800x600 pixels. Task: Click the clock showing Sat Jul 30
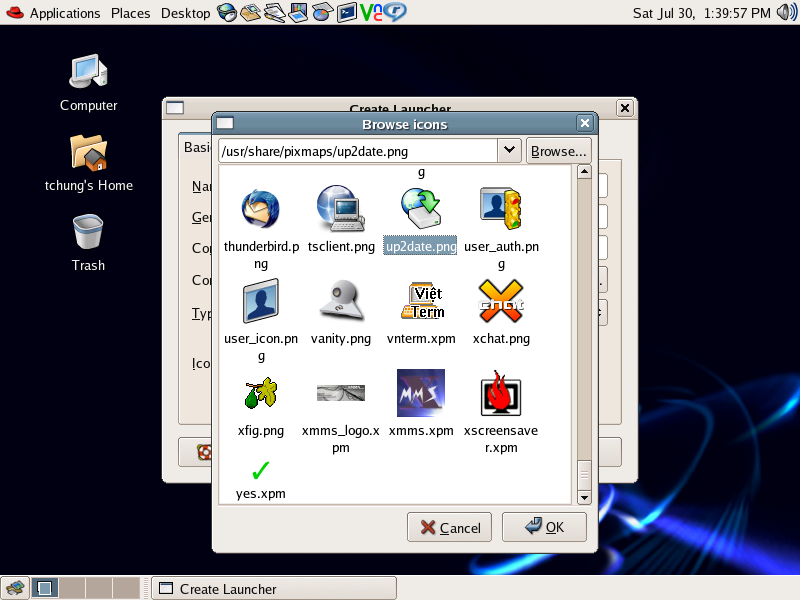[702, 13]
